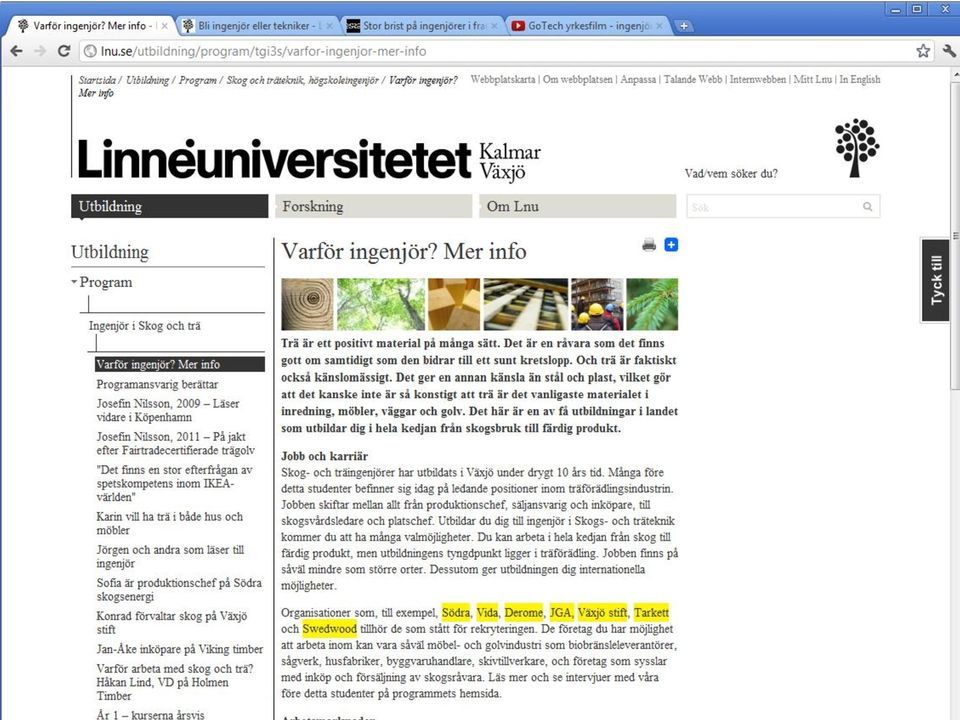This screenshot has height=720, width=960.
Task: Open 'Jörgen och andra' sidebar link
Action: pyautogui.click(x=170, y=556)
